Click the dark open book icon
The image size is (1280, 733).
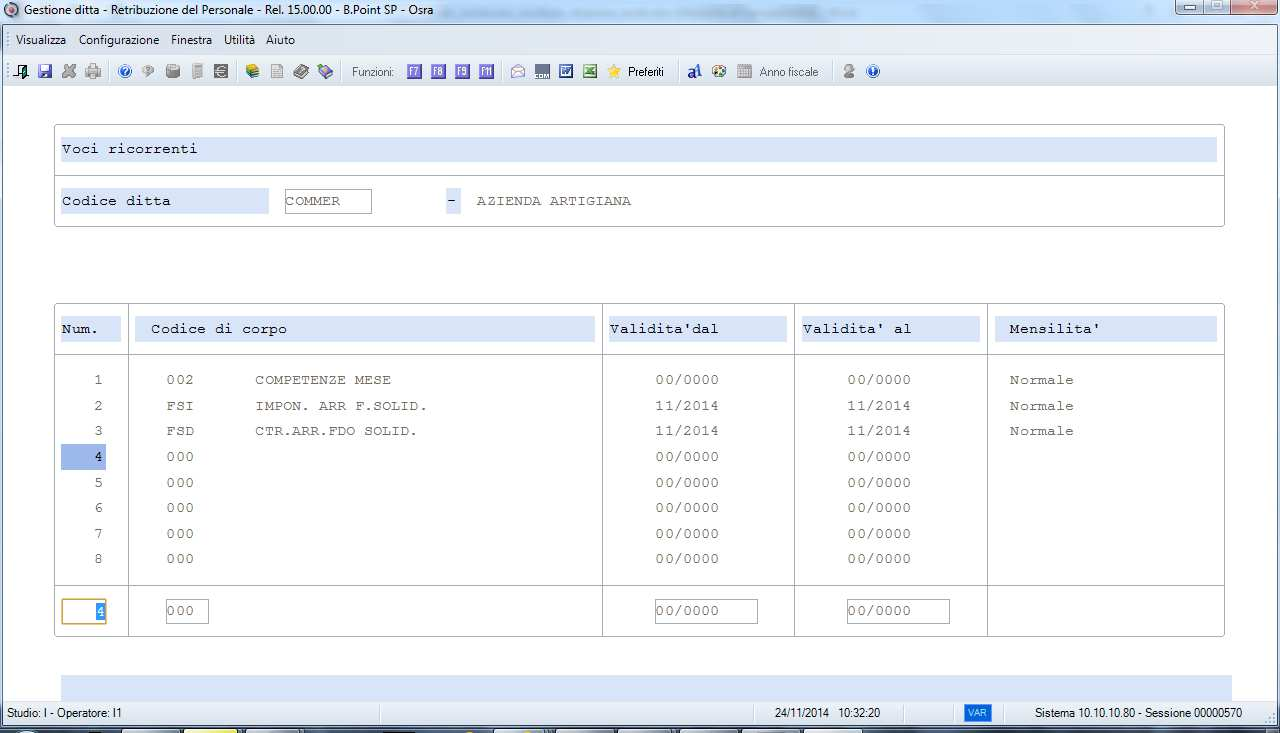click(x=301, y=72)
